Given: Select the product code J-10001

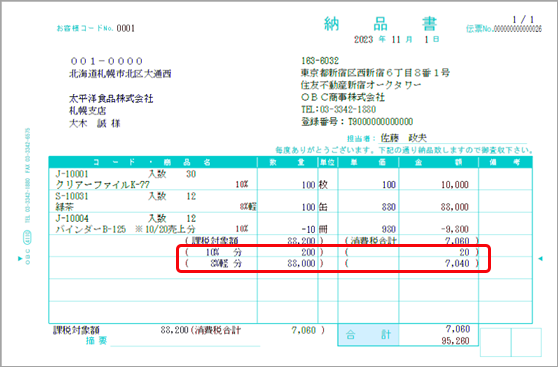Looking at the screenshot, I should click(72, 174).
